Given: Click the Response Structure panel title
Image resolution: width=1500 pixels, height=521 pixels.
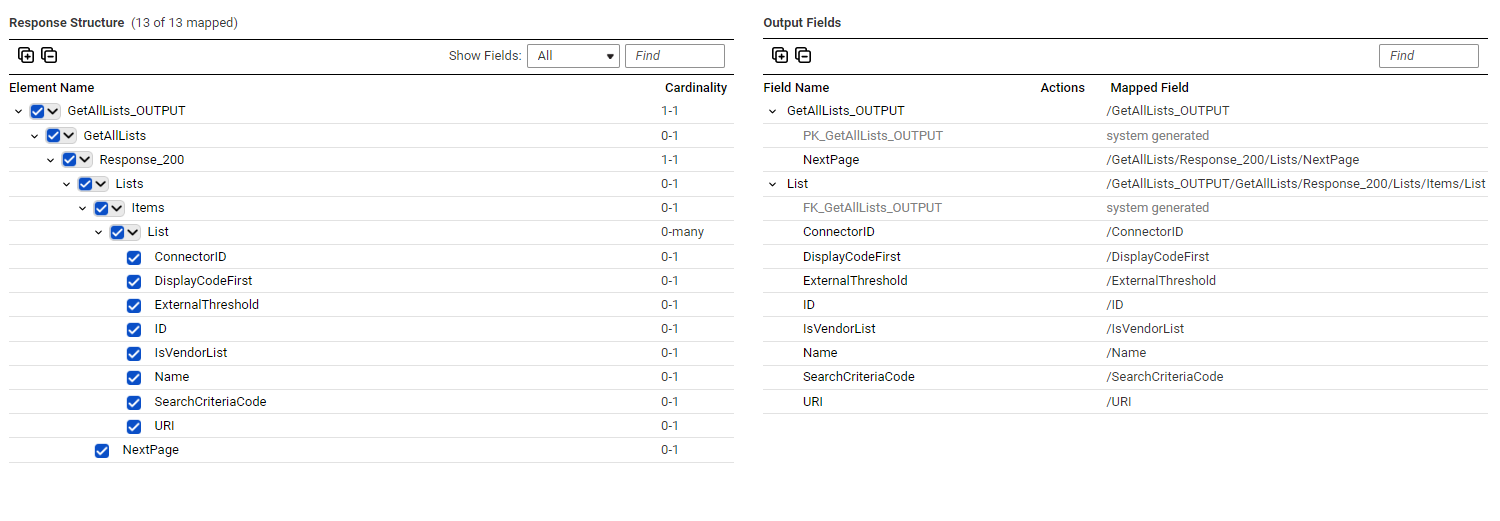Looking at the screenshot, I should click(67, 22).
